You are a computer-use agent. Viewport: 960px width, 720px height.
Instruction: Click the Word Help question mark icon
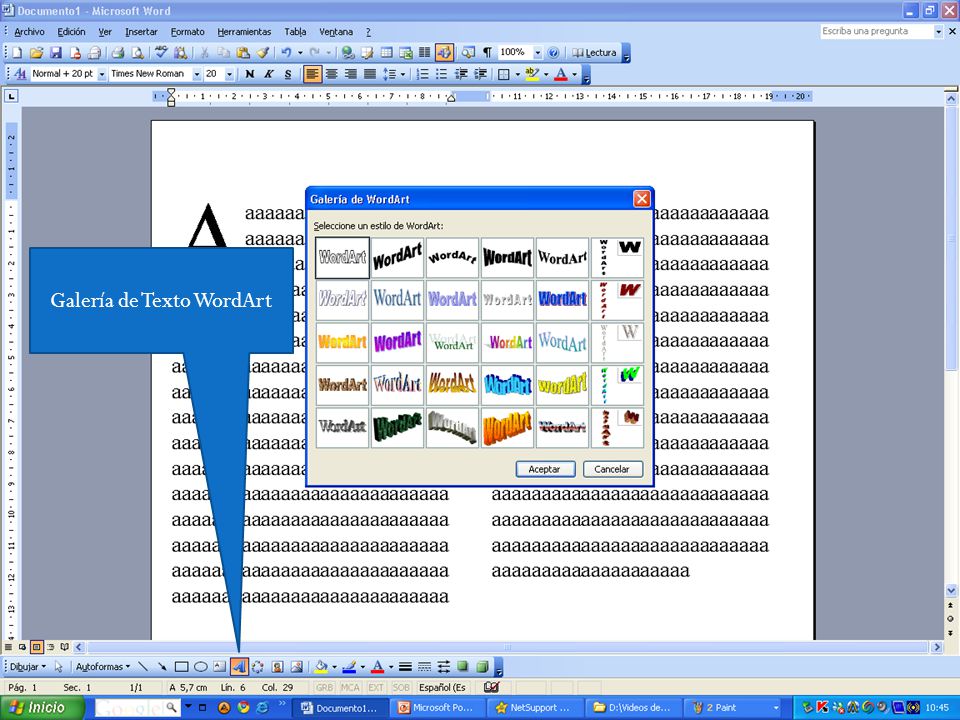coord(553,53)
